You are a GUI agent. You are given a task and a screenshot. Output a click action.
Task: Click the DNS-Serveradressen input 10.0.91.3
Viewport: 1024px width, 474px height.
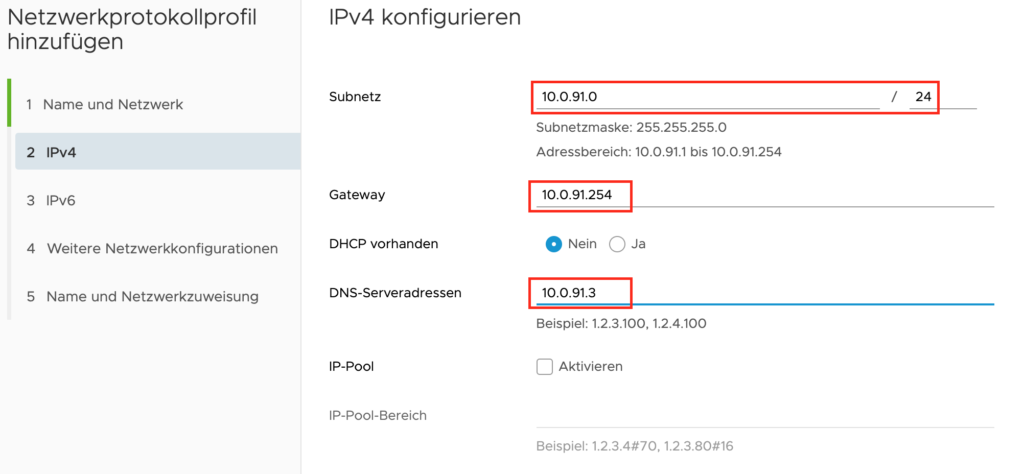(x=765, y=293)
